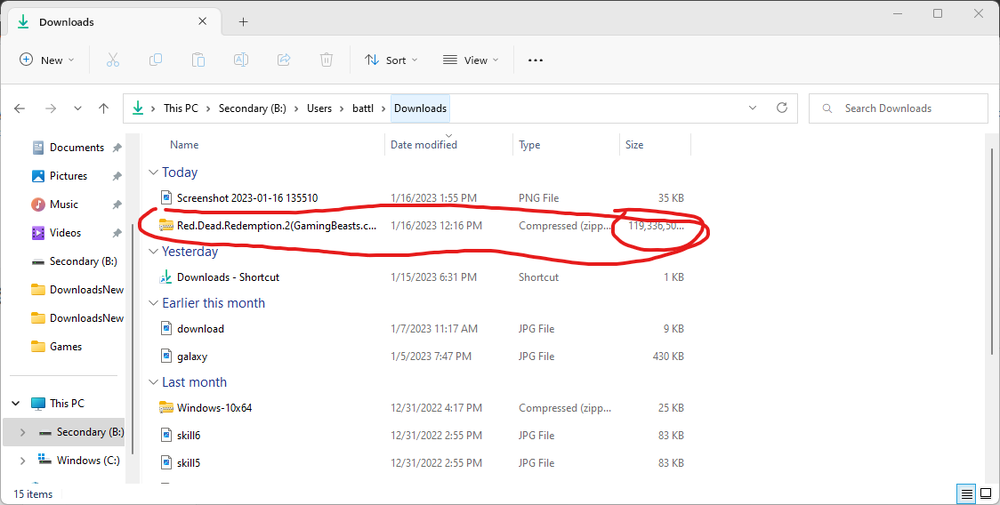Sort by Type column header
This screenshot has width=1000, height=505.
pos(529,145)
